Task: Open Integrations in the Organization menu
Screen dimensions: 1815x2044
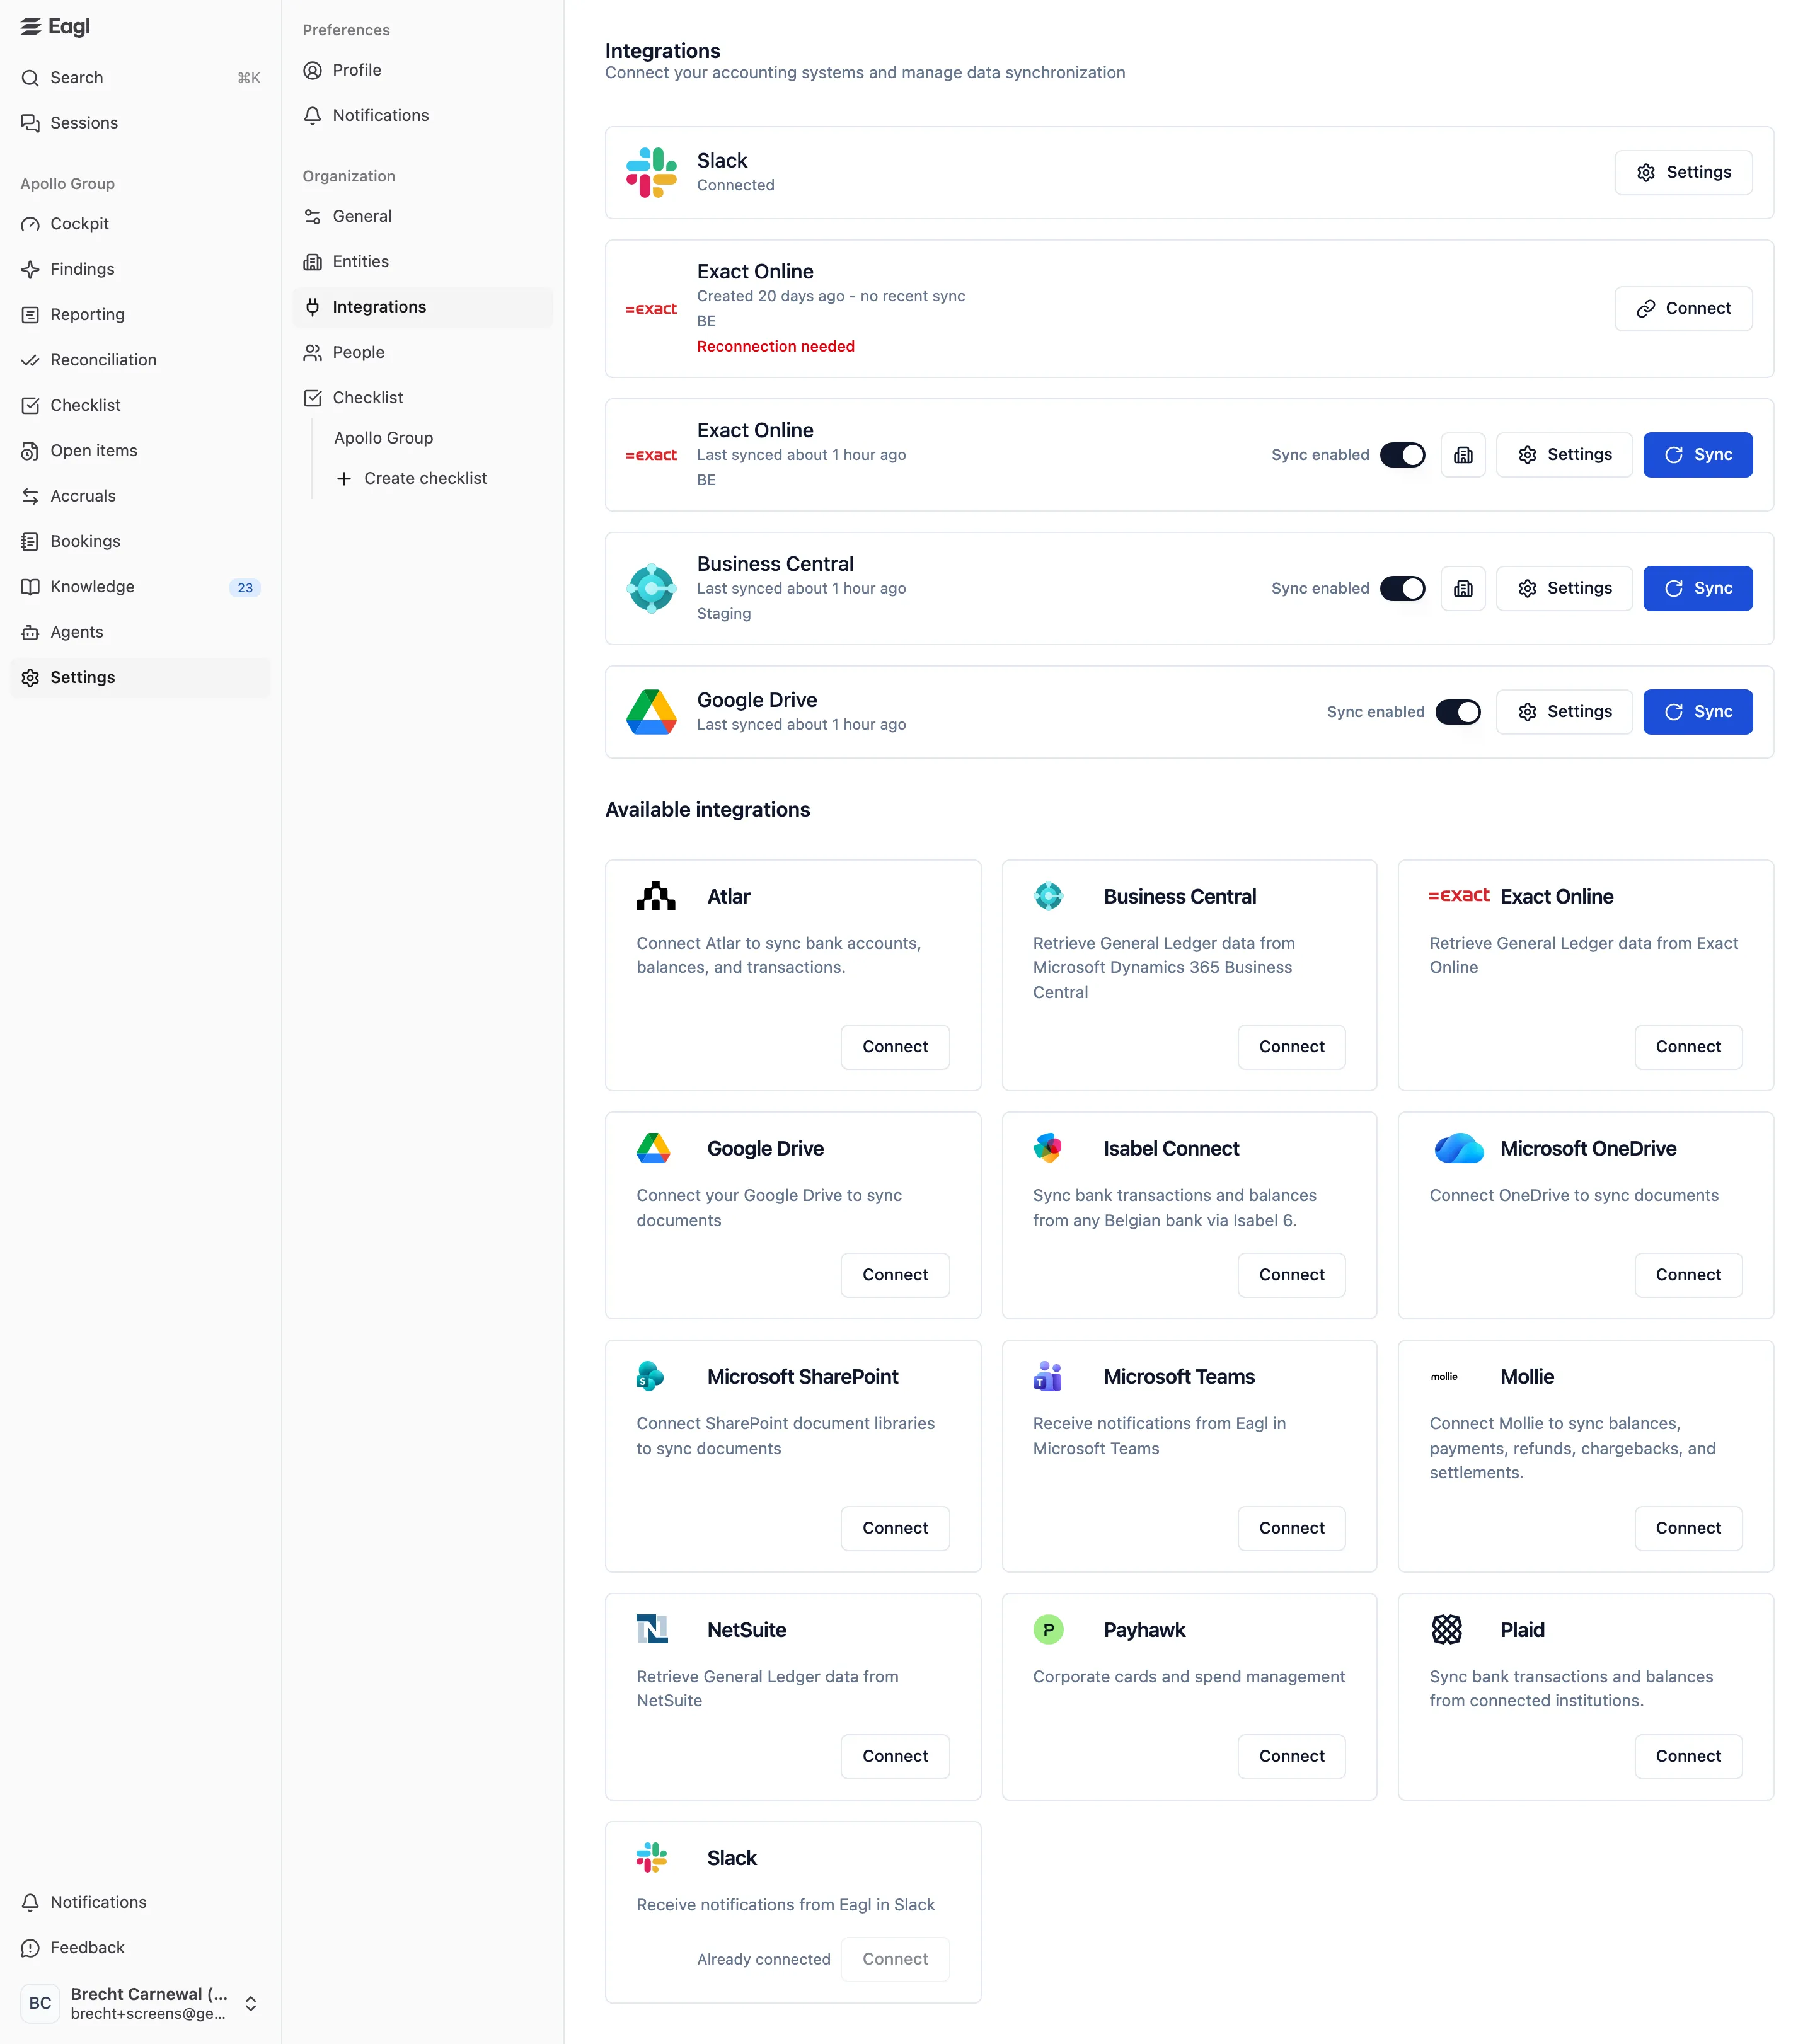Action: coord(422,307)
